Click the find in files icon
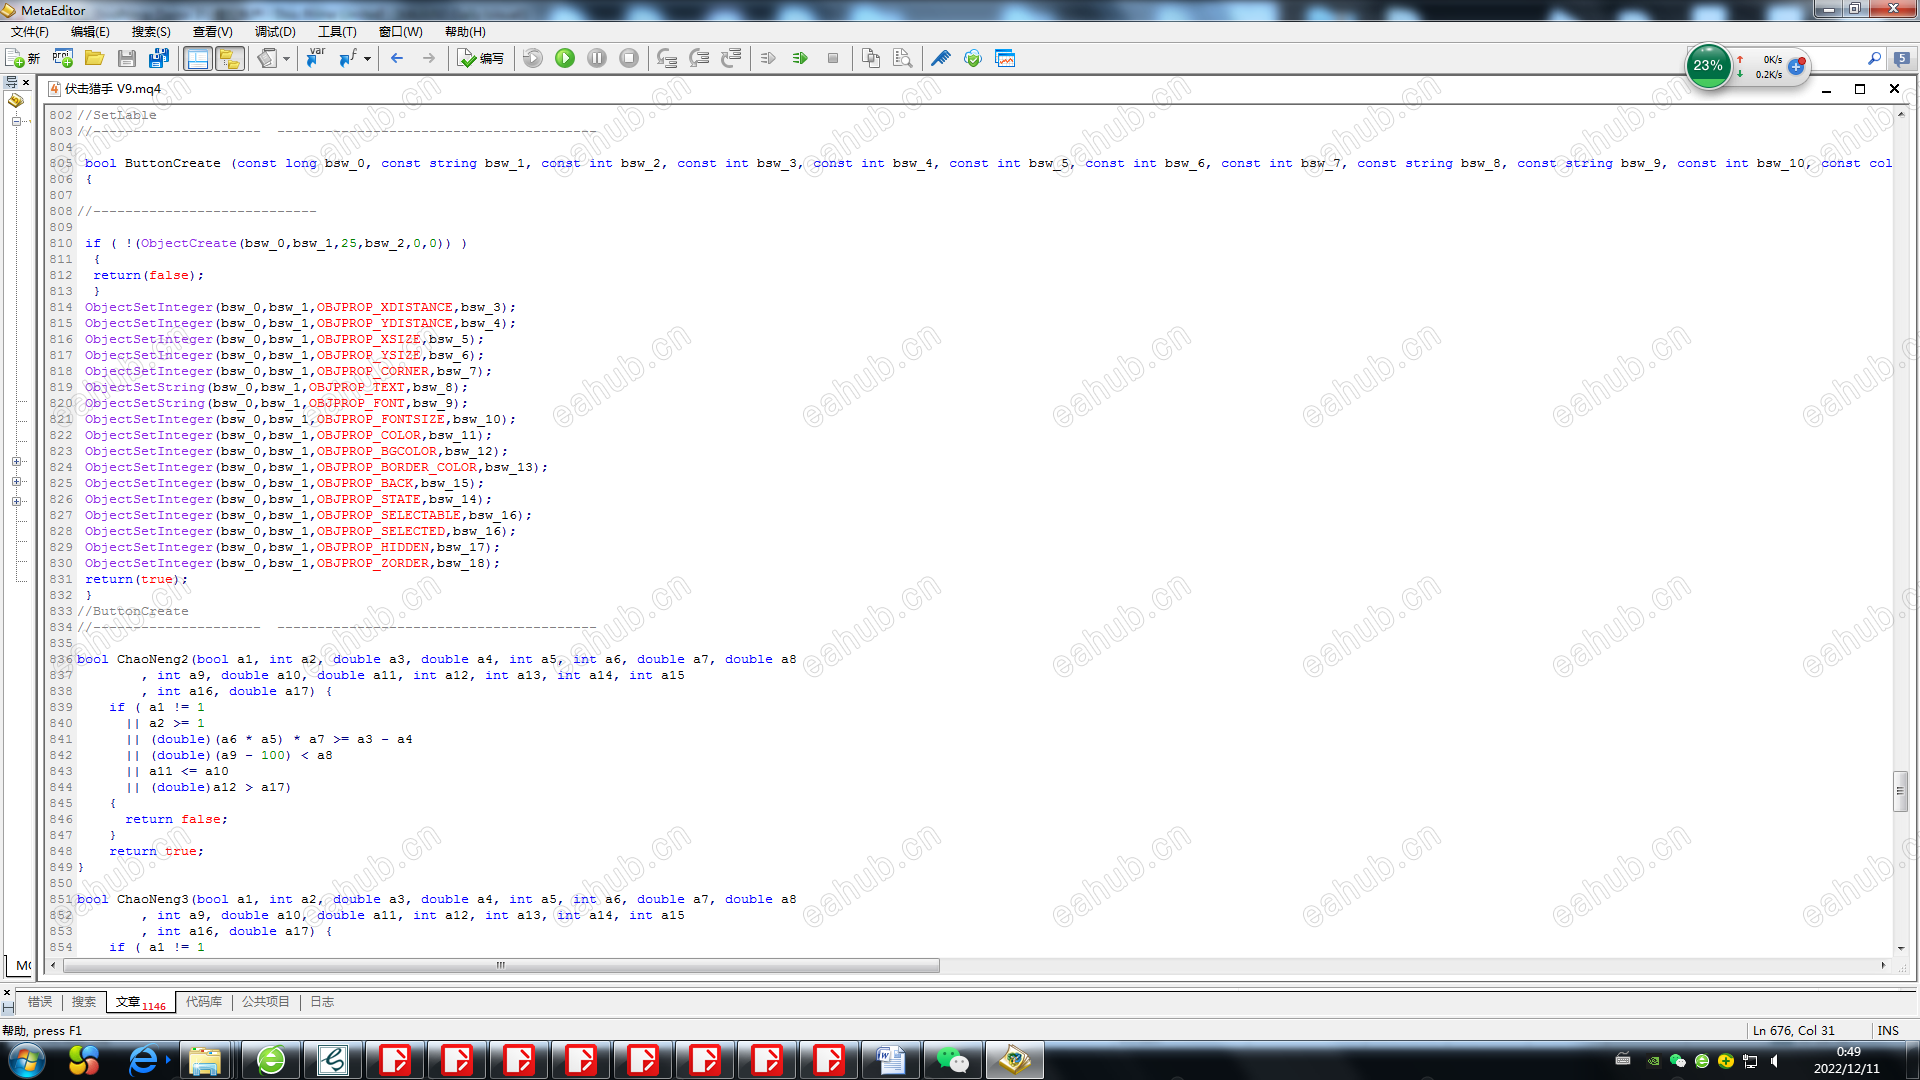The image size is (1920, 1080). click(x=903, y=58)
